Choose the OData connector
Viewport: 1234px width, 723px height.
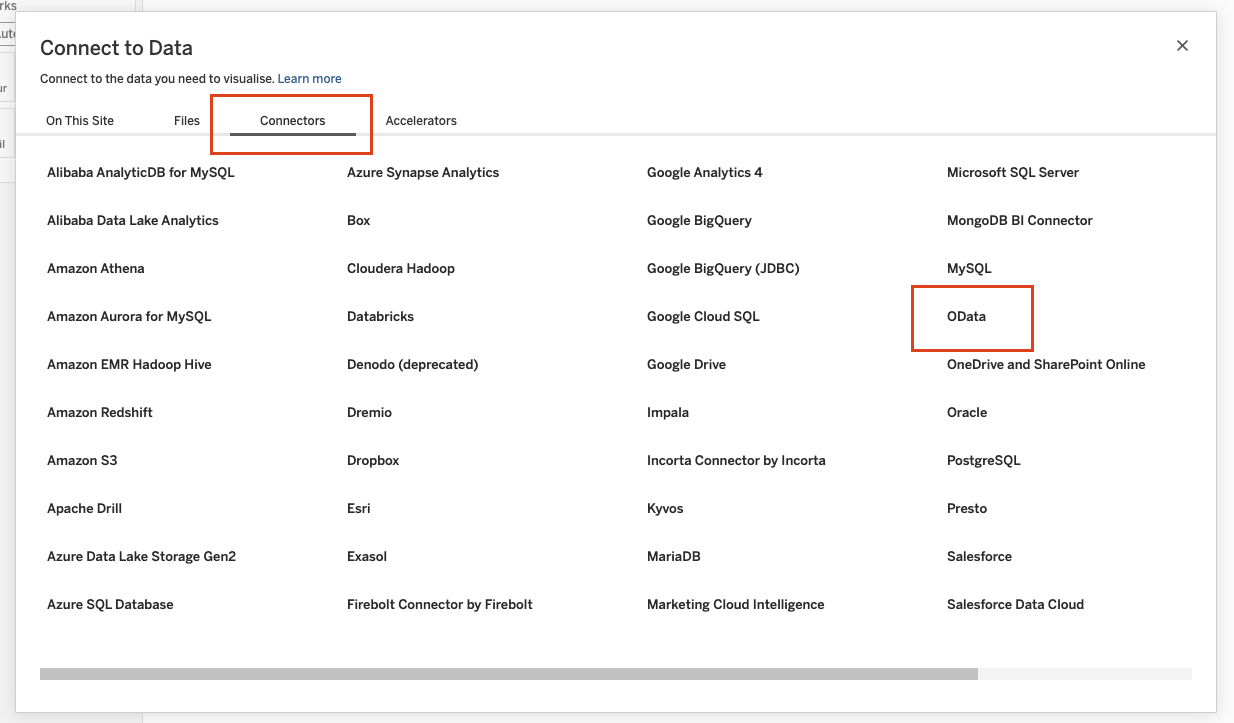[x=966, y=317]
